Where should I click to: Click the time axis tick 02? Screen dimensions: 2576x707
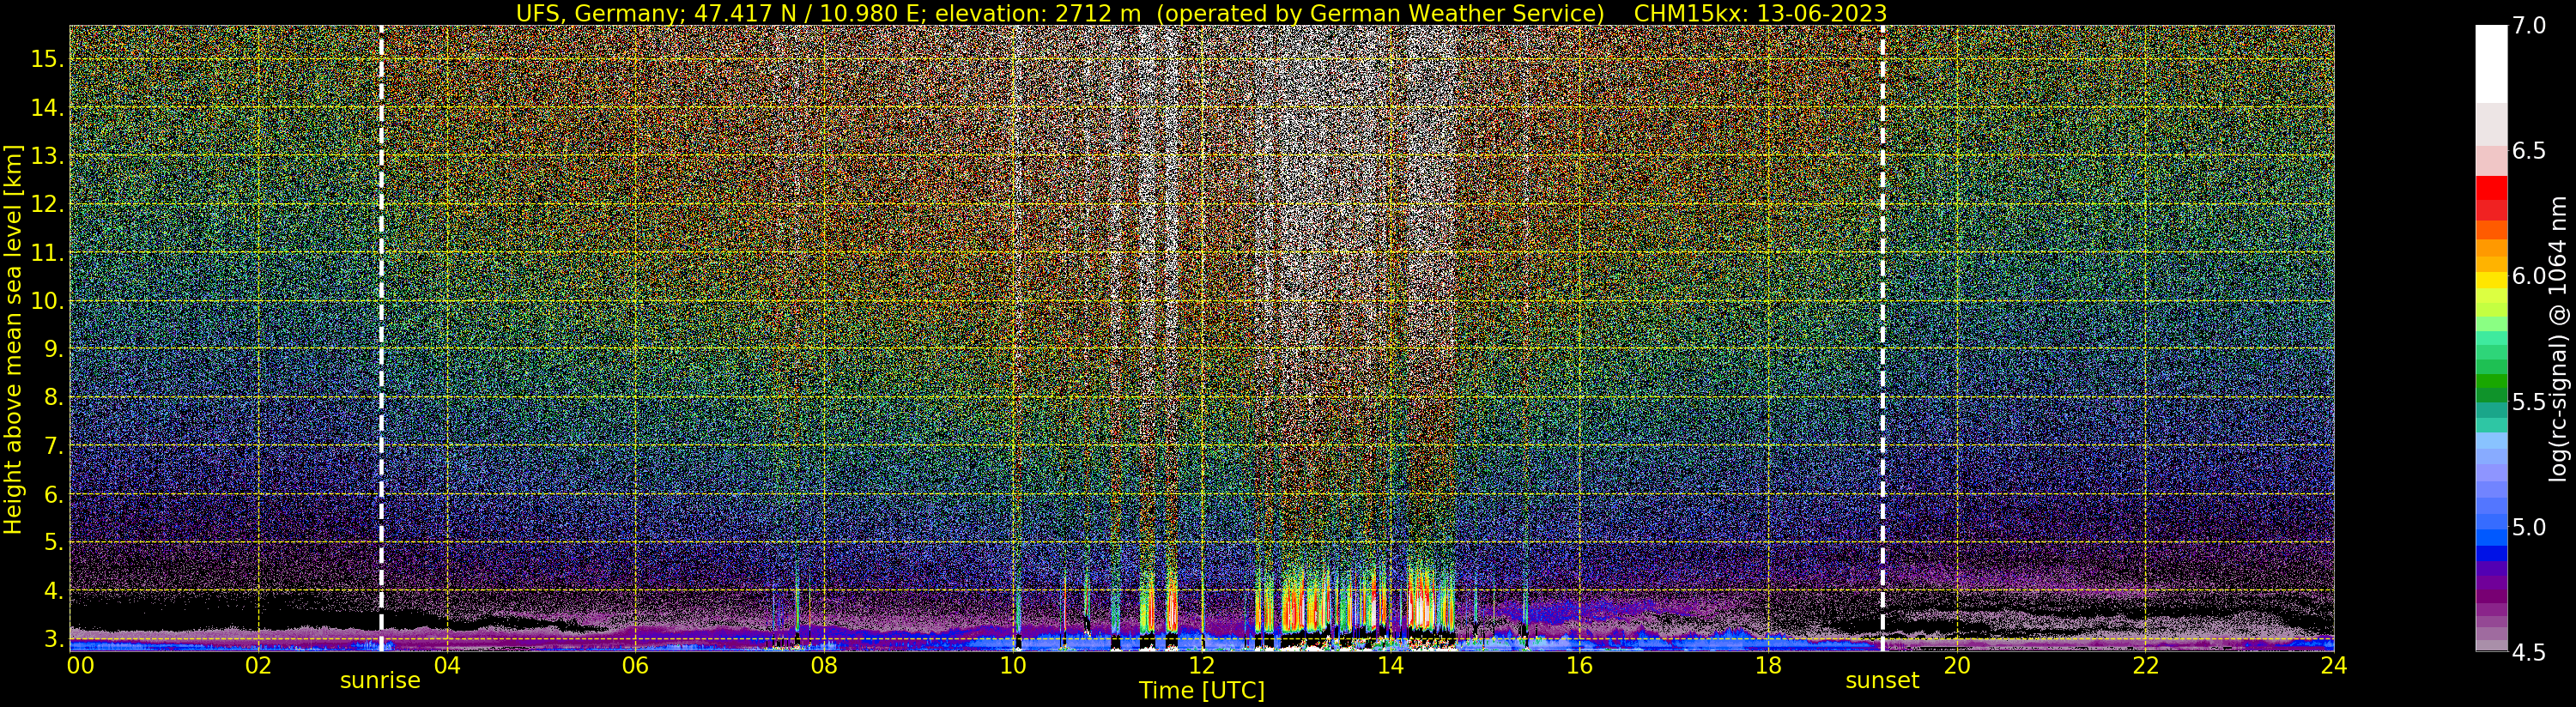[x=259, y=665]
